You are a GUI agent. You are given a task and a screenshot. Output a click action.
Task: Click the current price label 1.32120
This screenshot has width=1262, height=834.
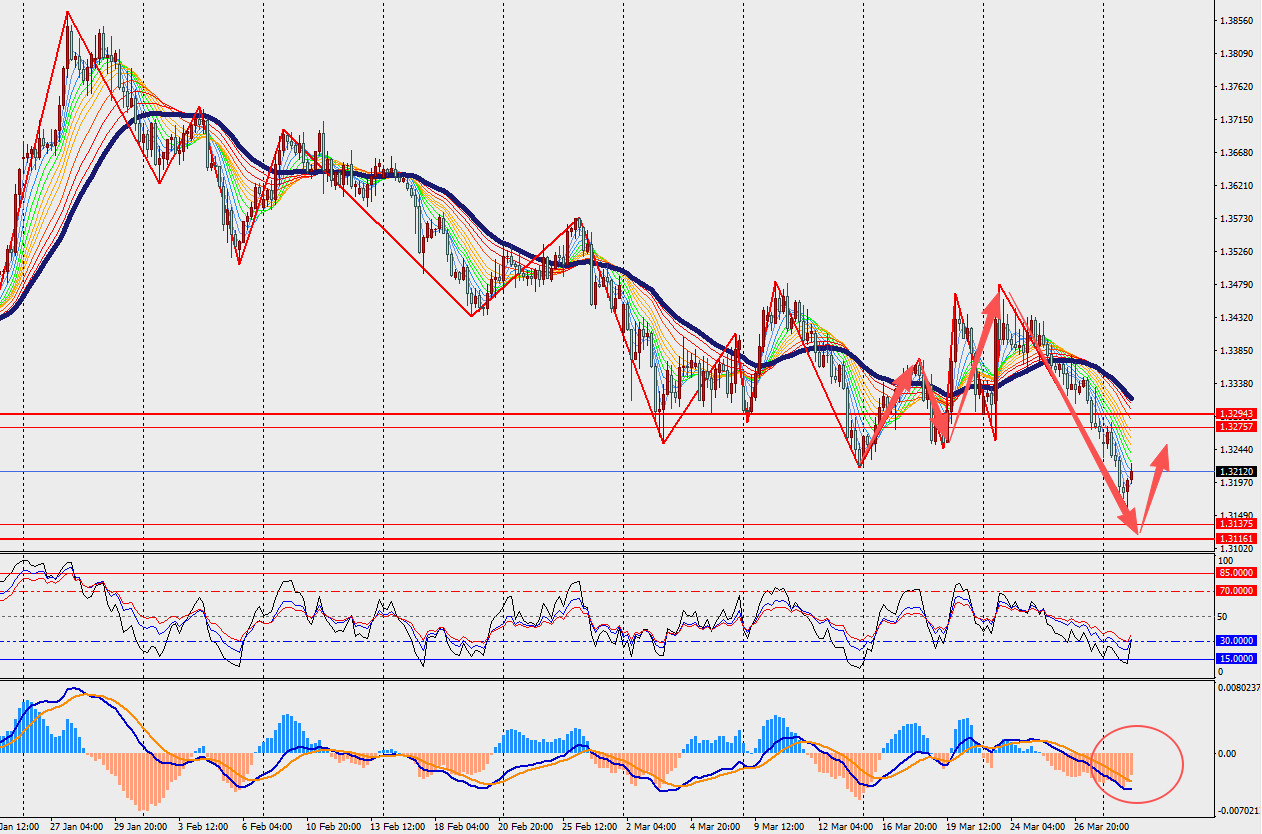pos(1236,471)
